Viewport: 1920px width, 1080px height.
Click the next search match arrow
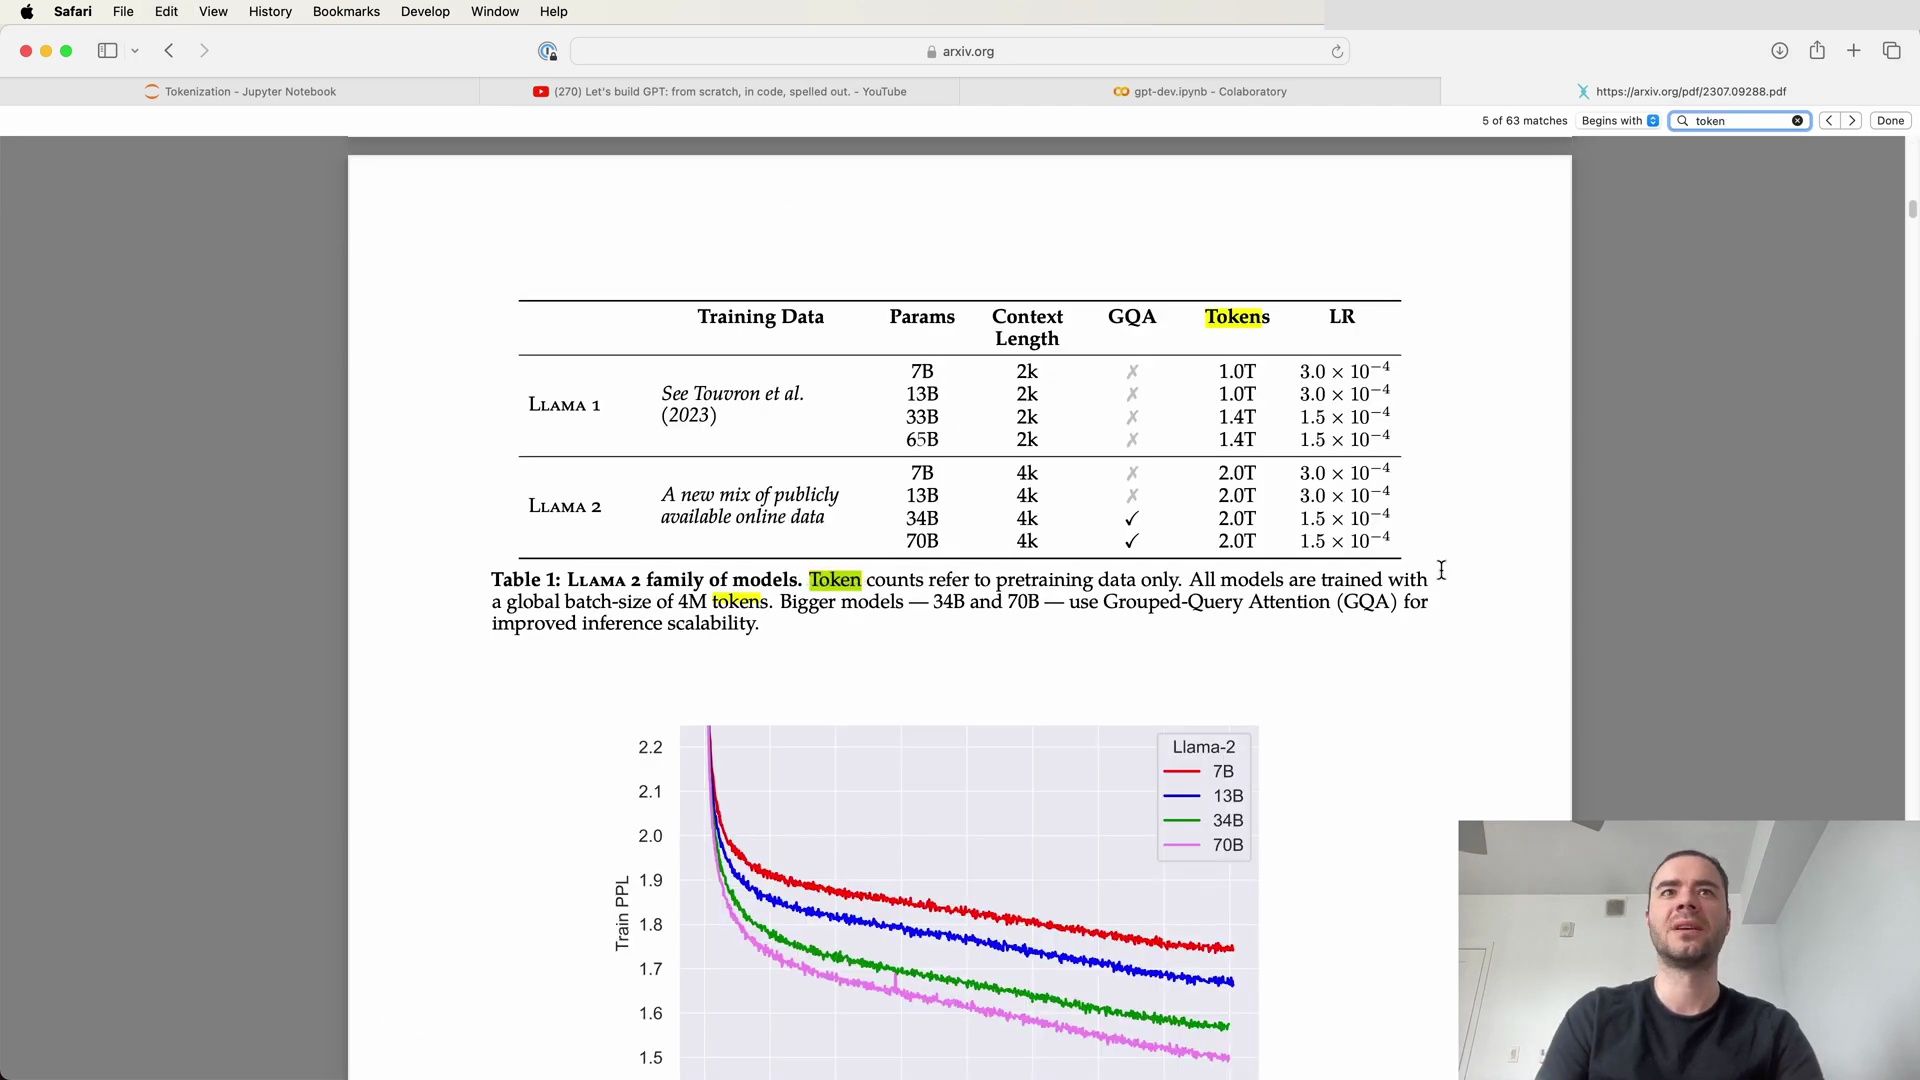point(1853,120)
